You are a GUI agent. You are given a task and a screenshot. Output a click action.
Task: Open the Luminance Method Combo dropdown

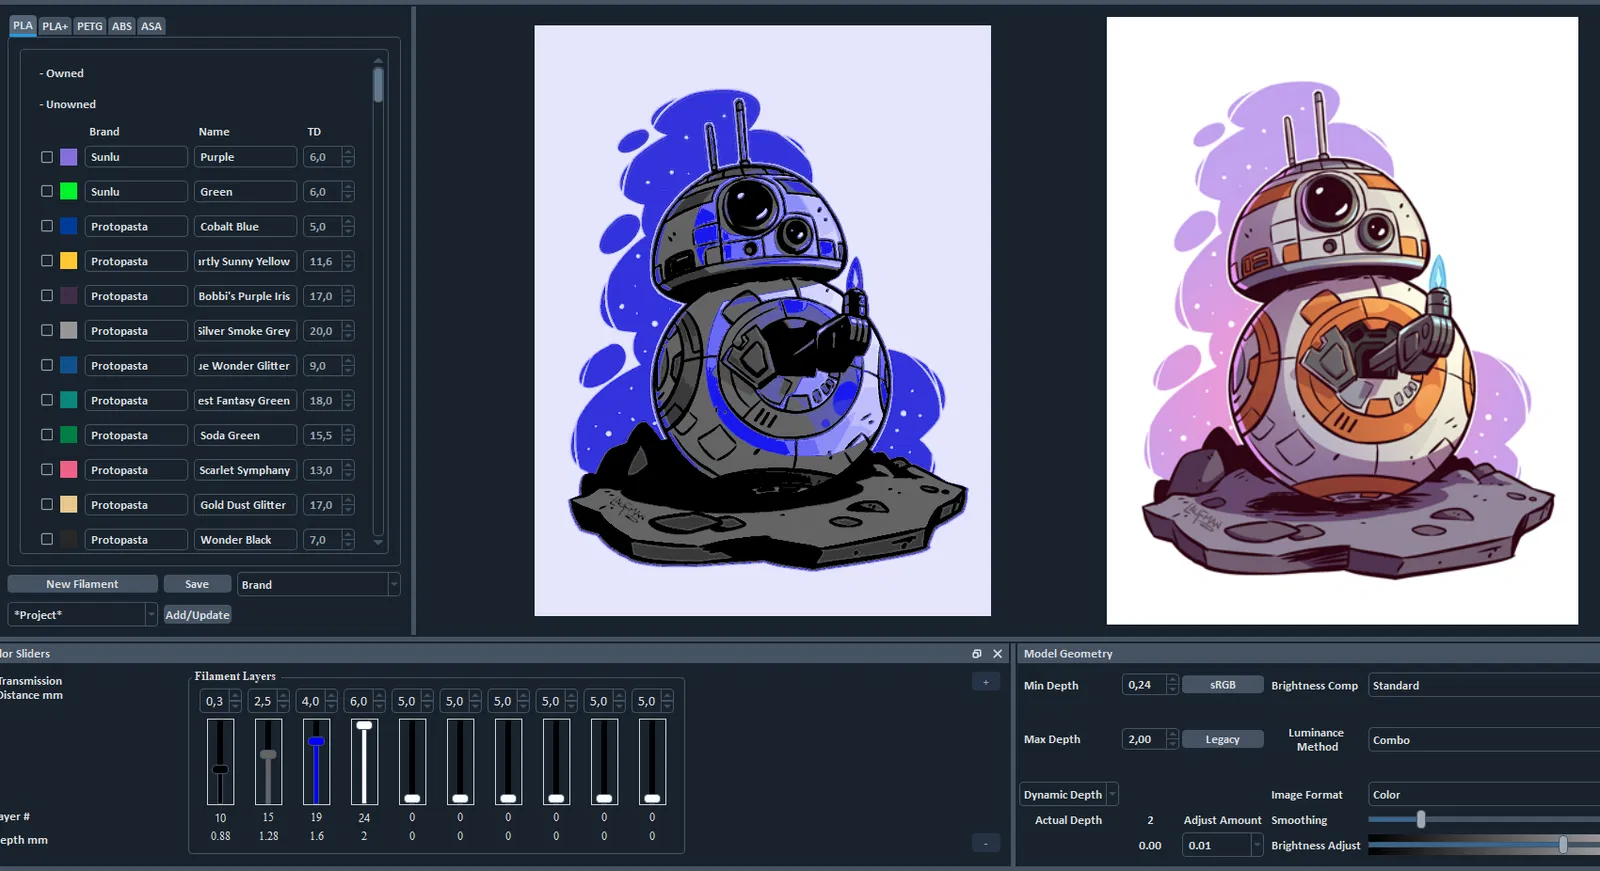pos(1484,740)
